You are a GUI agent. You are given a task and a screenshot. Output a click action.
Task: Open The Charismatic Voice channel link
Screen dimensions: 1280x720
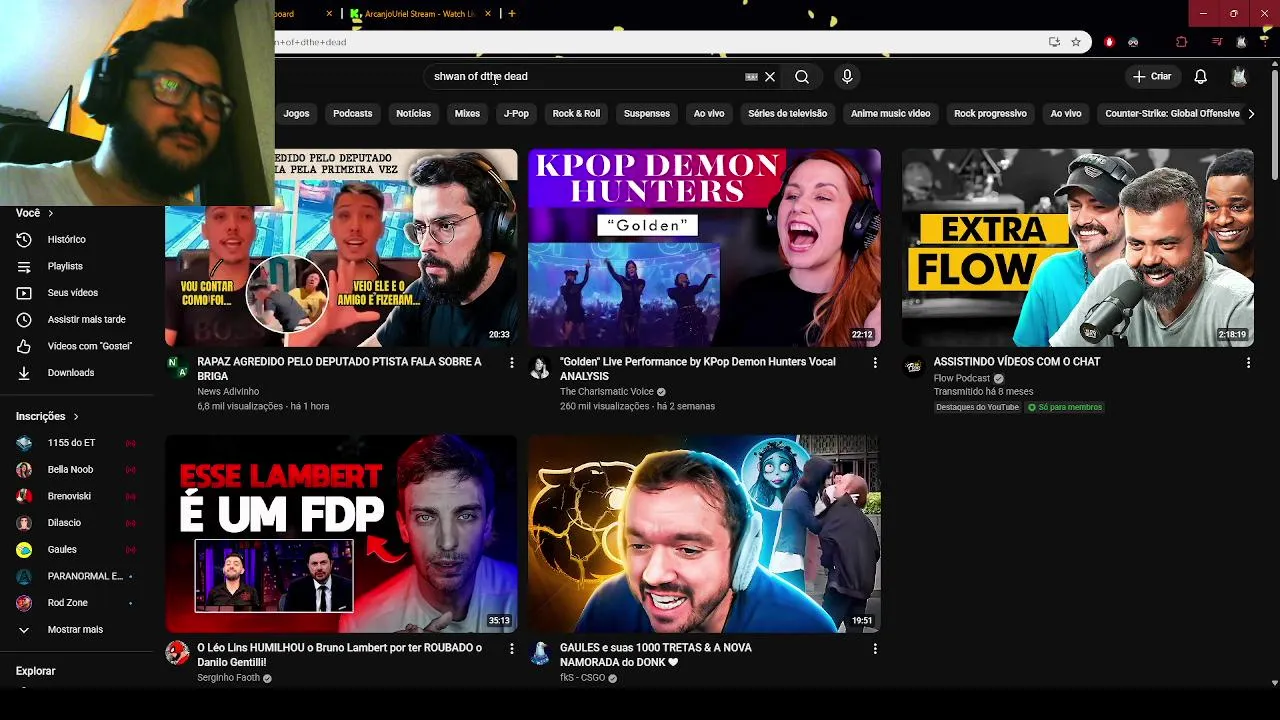point(606,392)
